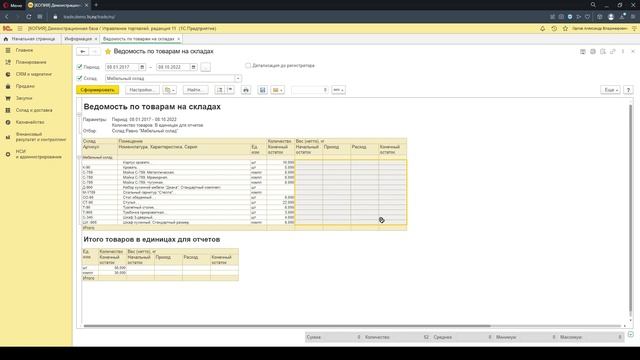Save the report using diskette icon
Viewport: 640px width, 360px height.
click(x=262, y=90)
